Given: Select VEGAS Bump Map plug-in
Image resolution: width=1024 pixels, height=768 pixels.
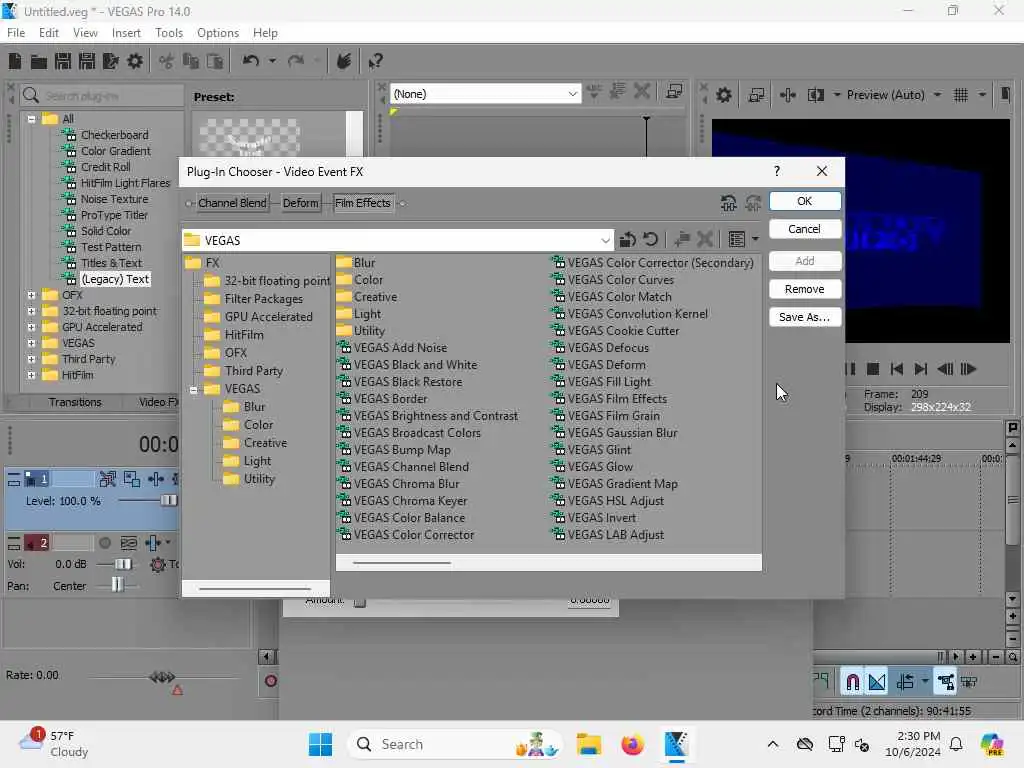Looking at the screenshot, I should click(x=394, y=449).
